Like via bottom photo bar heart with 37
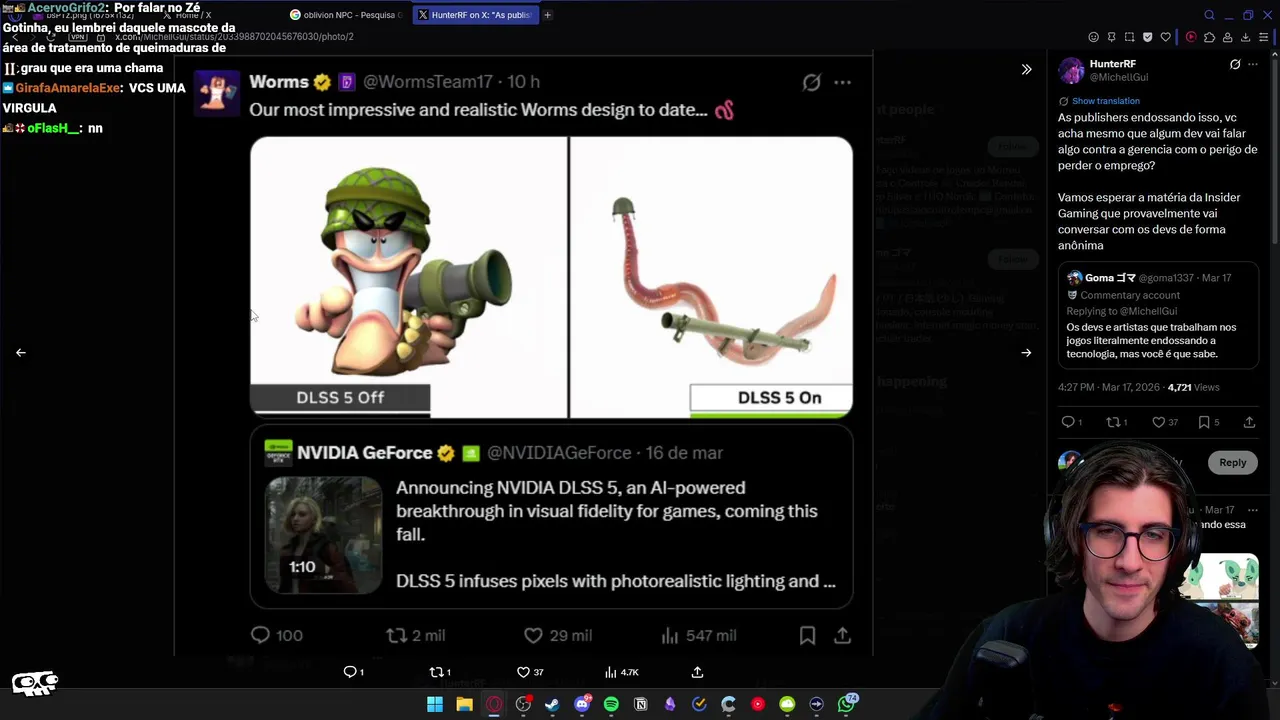1280x720 pixels. [x=523, y=672]
